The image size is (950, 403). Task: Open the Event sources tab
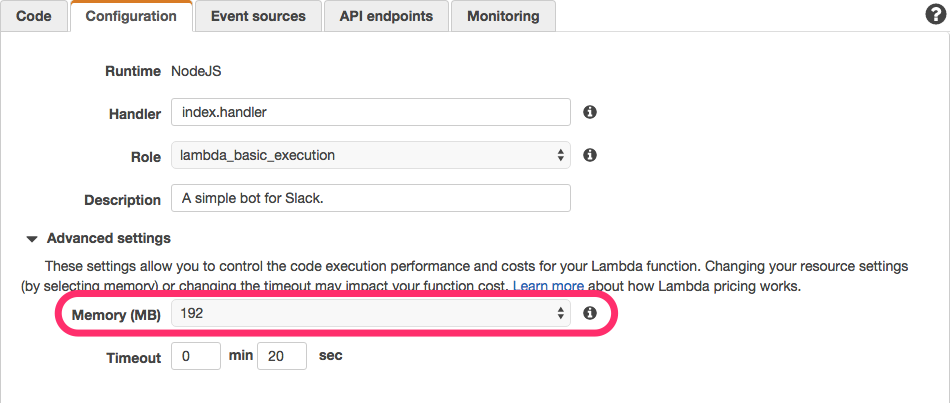(x=258, y=16)
